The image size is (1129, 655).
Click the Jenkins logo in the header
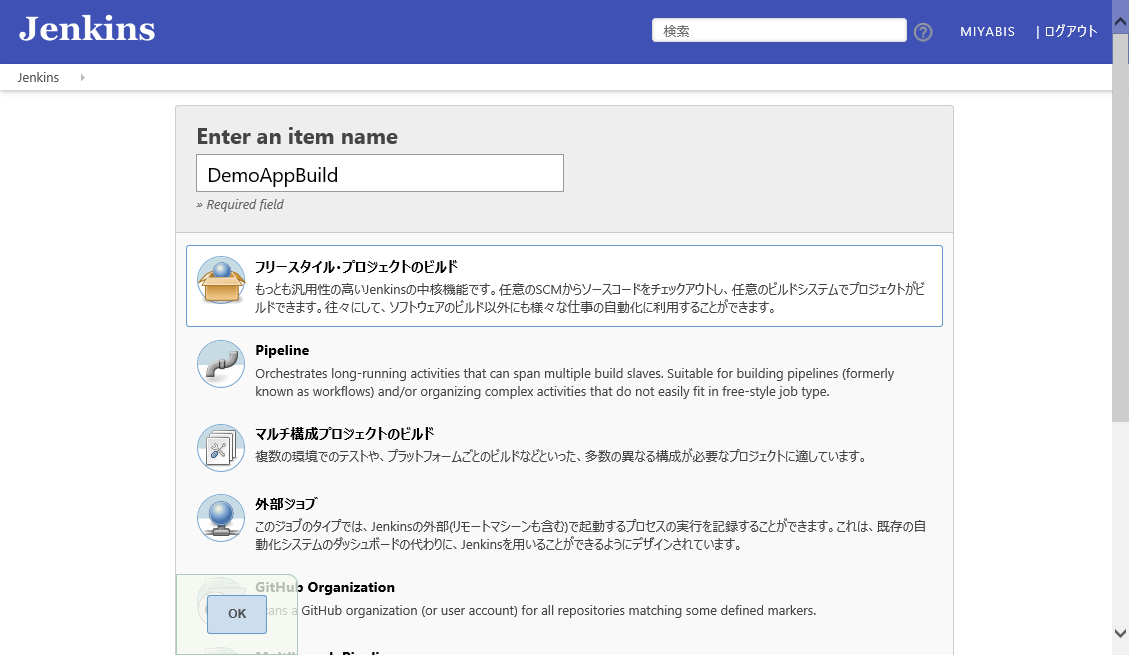tap(87, 30)
